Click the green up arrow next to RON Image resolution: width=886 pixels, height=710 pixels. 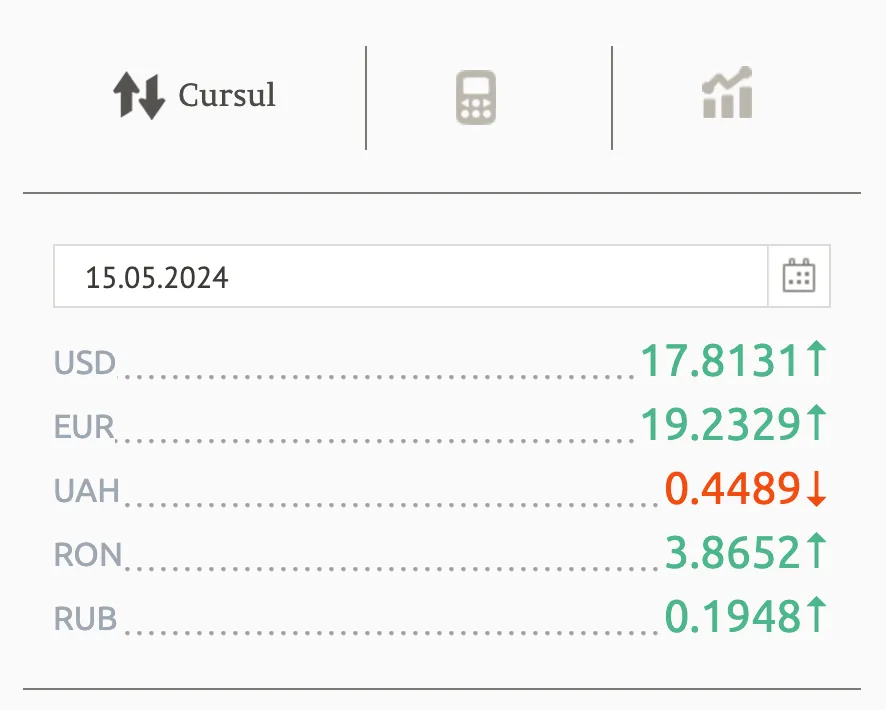(816, 551)
